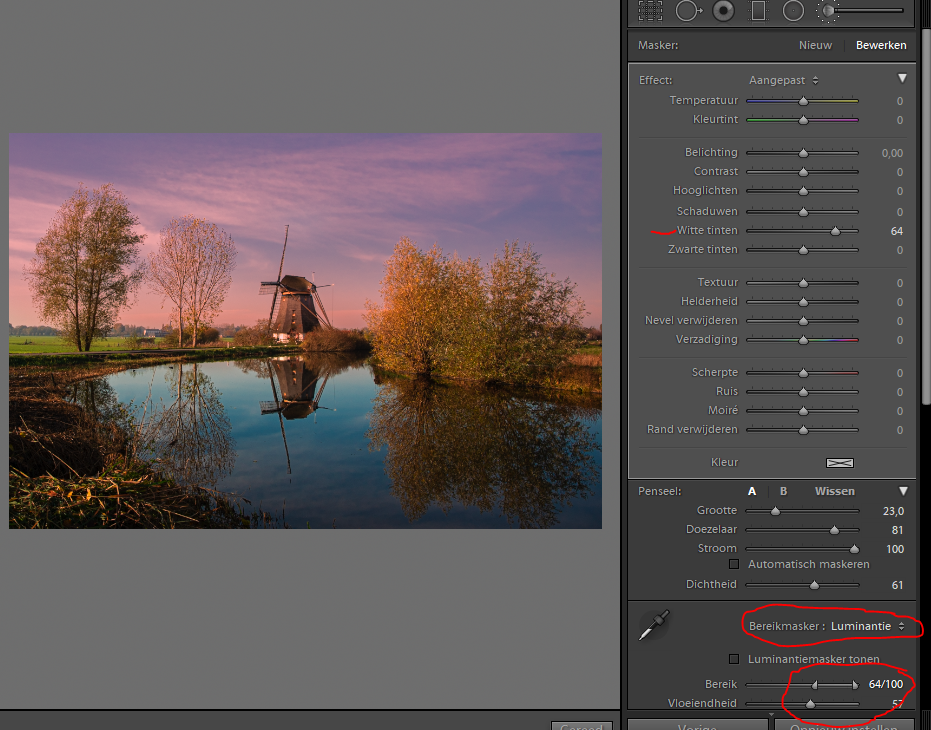
Task: Click the windmill photo preview
Action: coord(305,331)
